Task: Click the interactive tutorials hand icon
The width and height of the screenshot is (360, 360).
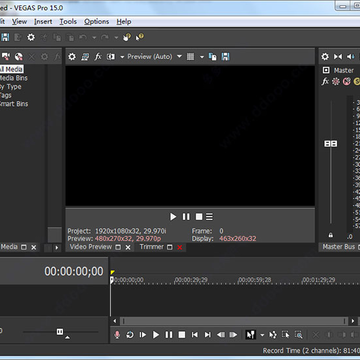Action: click(127, 37)
